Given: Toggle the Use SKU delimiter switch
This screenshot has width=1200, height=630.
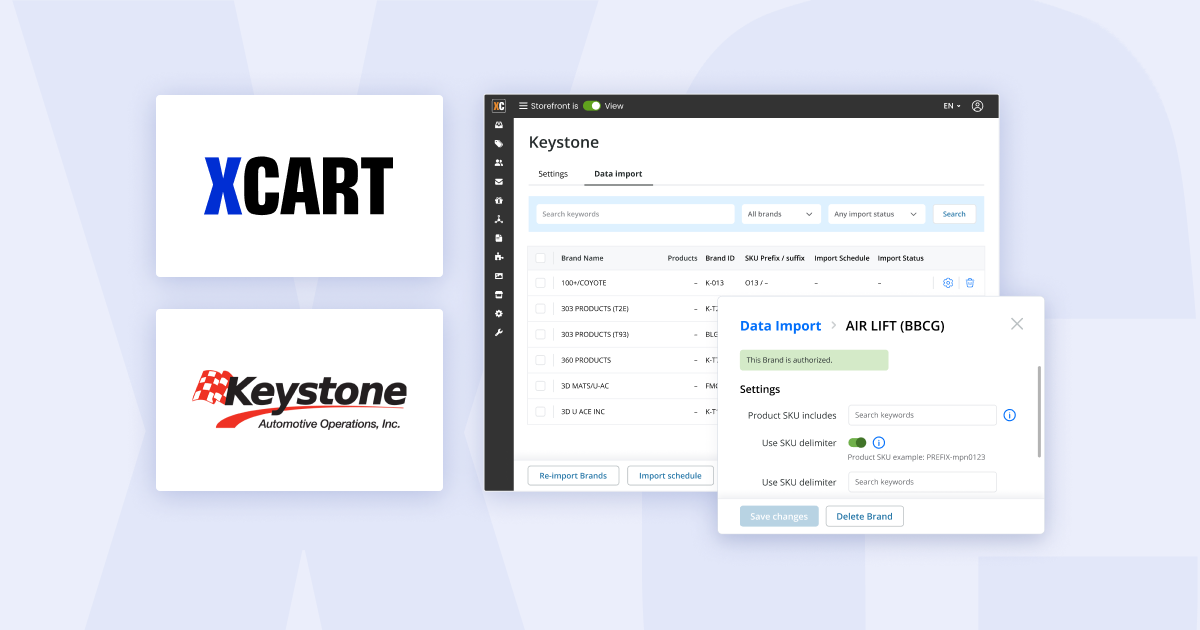Looking at the screenshot, I should (x=857, y=443).
